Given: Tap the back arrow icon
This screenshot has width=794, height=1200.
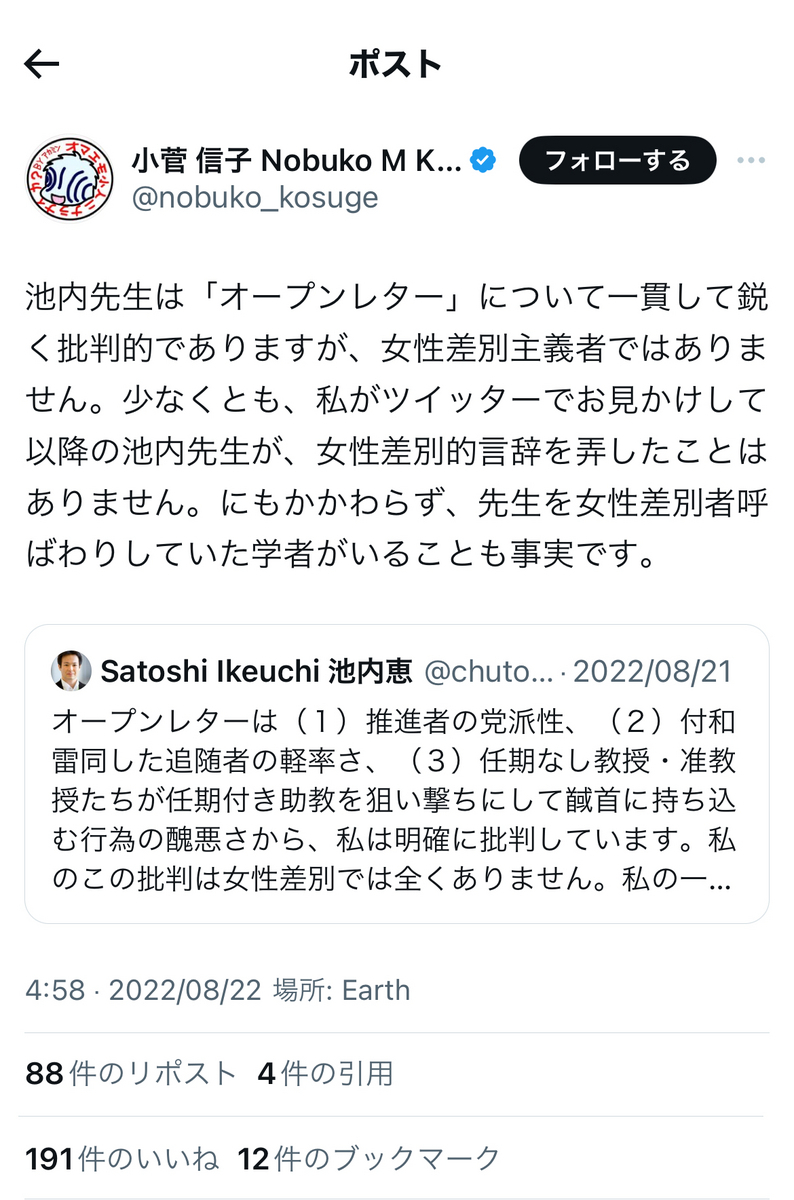Looking at the screenshot, I should tap(41, 65).
